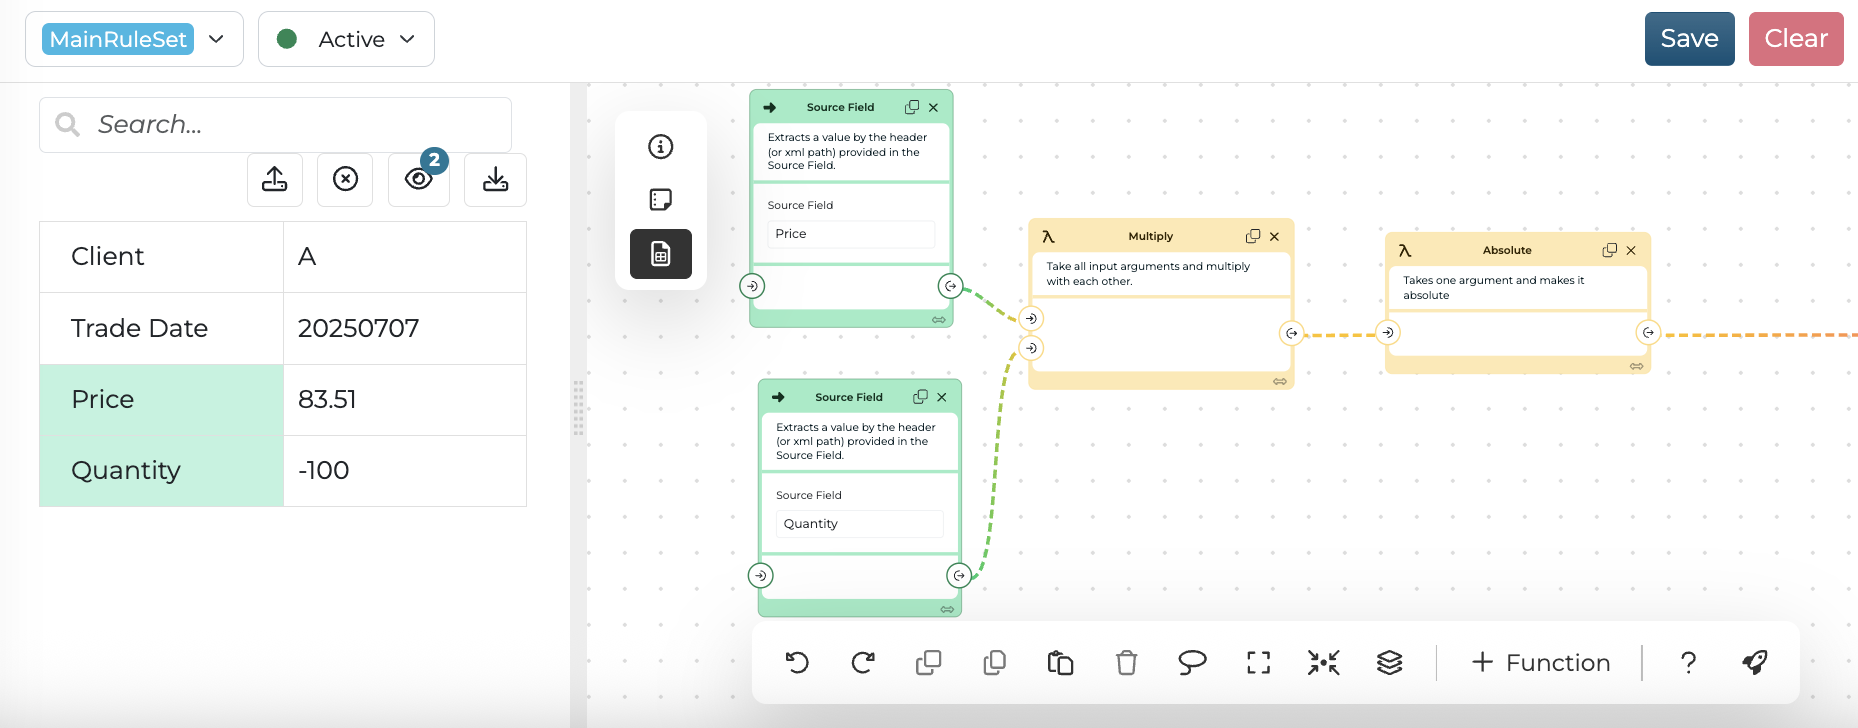
Task: Click the Redo icon
Action: (863, 662)
